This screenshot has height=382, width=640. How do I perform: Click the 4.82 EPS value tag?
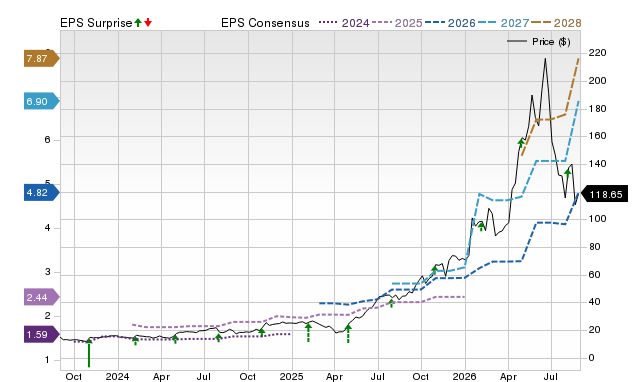click(x=41, y=193)
